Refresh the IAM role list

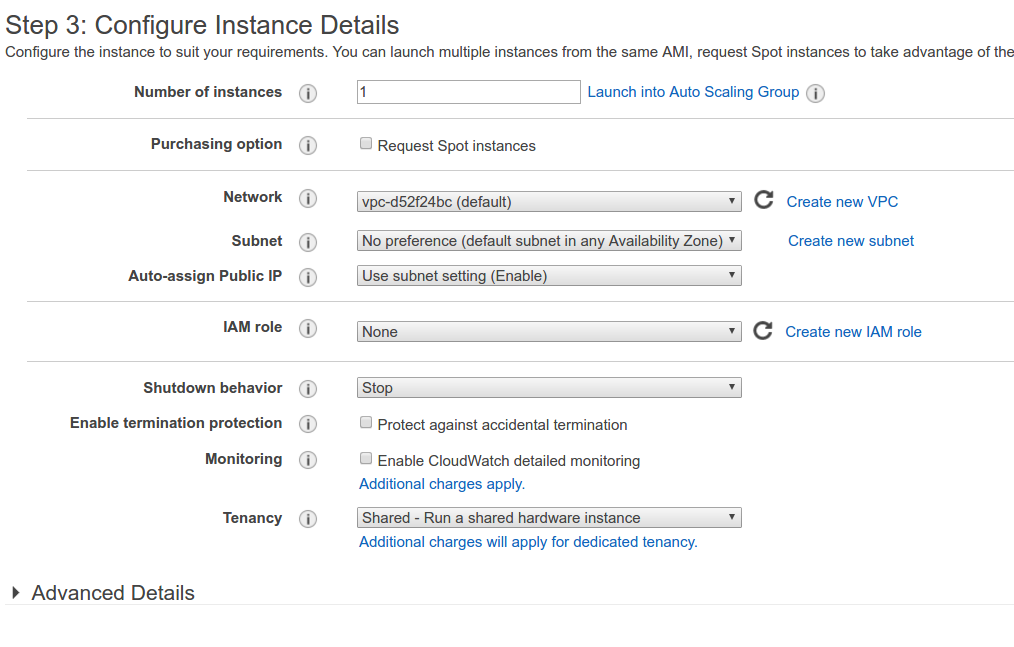[x=762, y=331]
